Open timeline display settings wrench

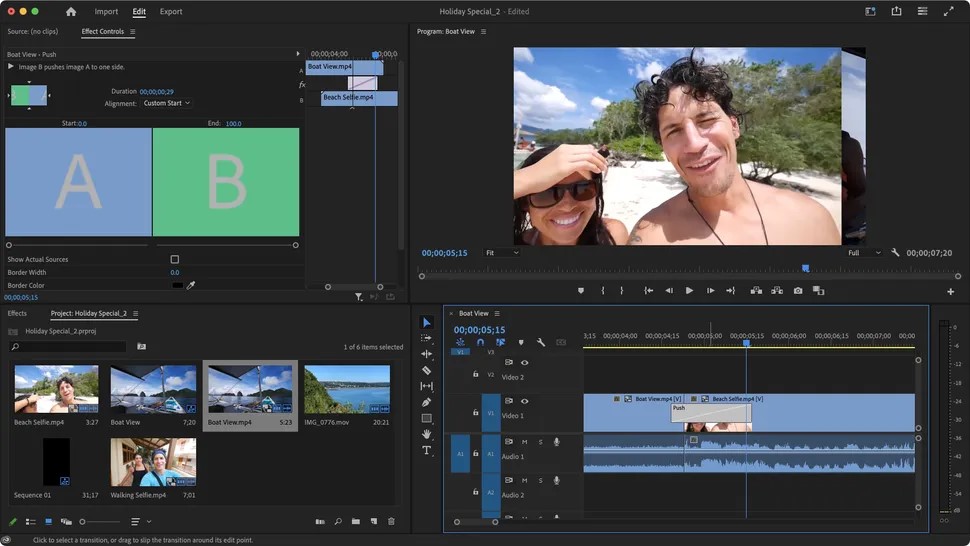(x=540, y=343)
